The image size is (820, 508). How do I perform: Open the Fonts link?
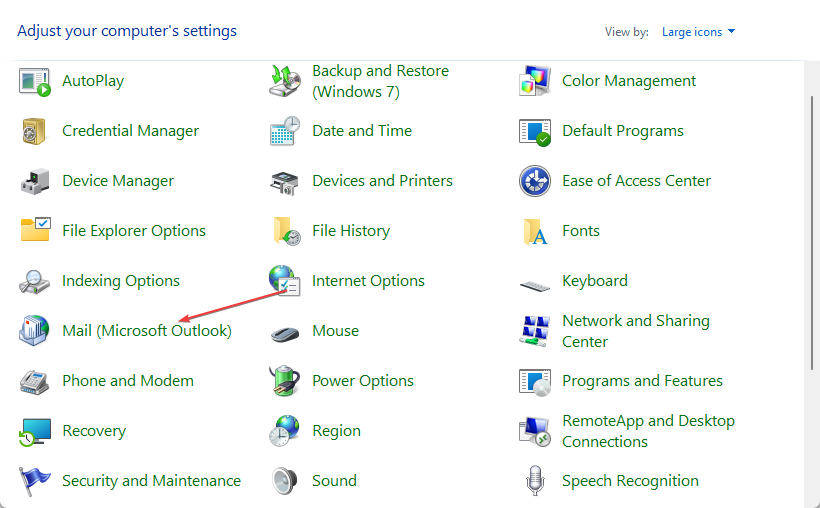(x=580, y=231)
